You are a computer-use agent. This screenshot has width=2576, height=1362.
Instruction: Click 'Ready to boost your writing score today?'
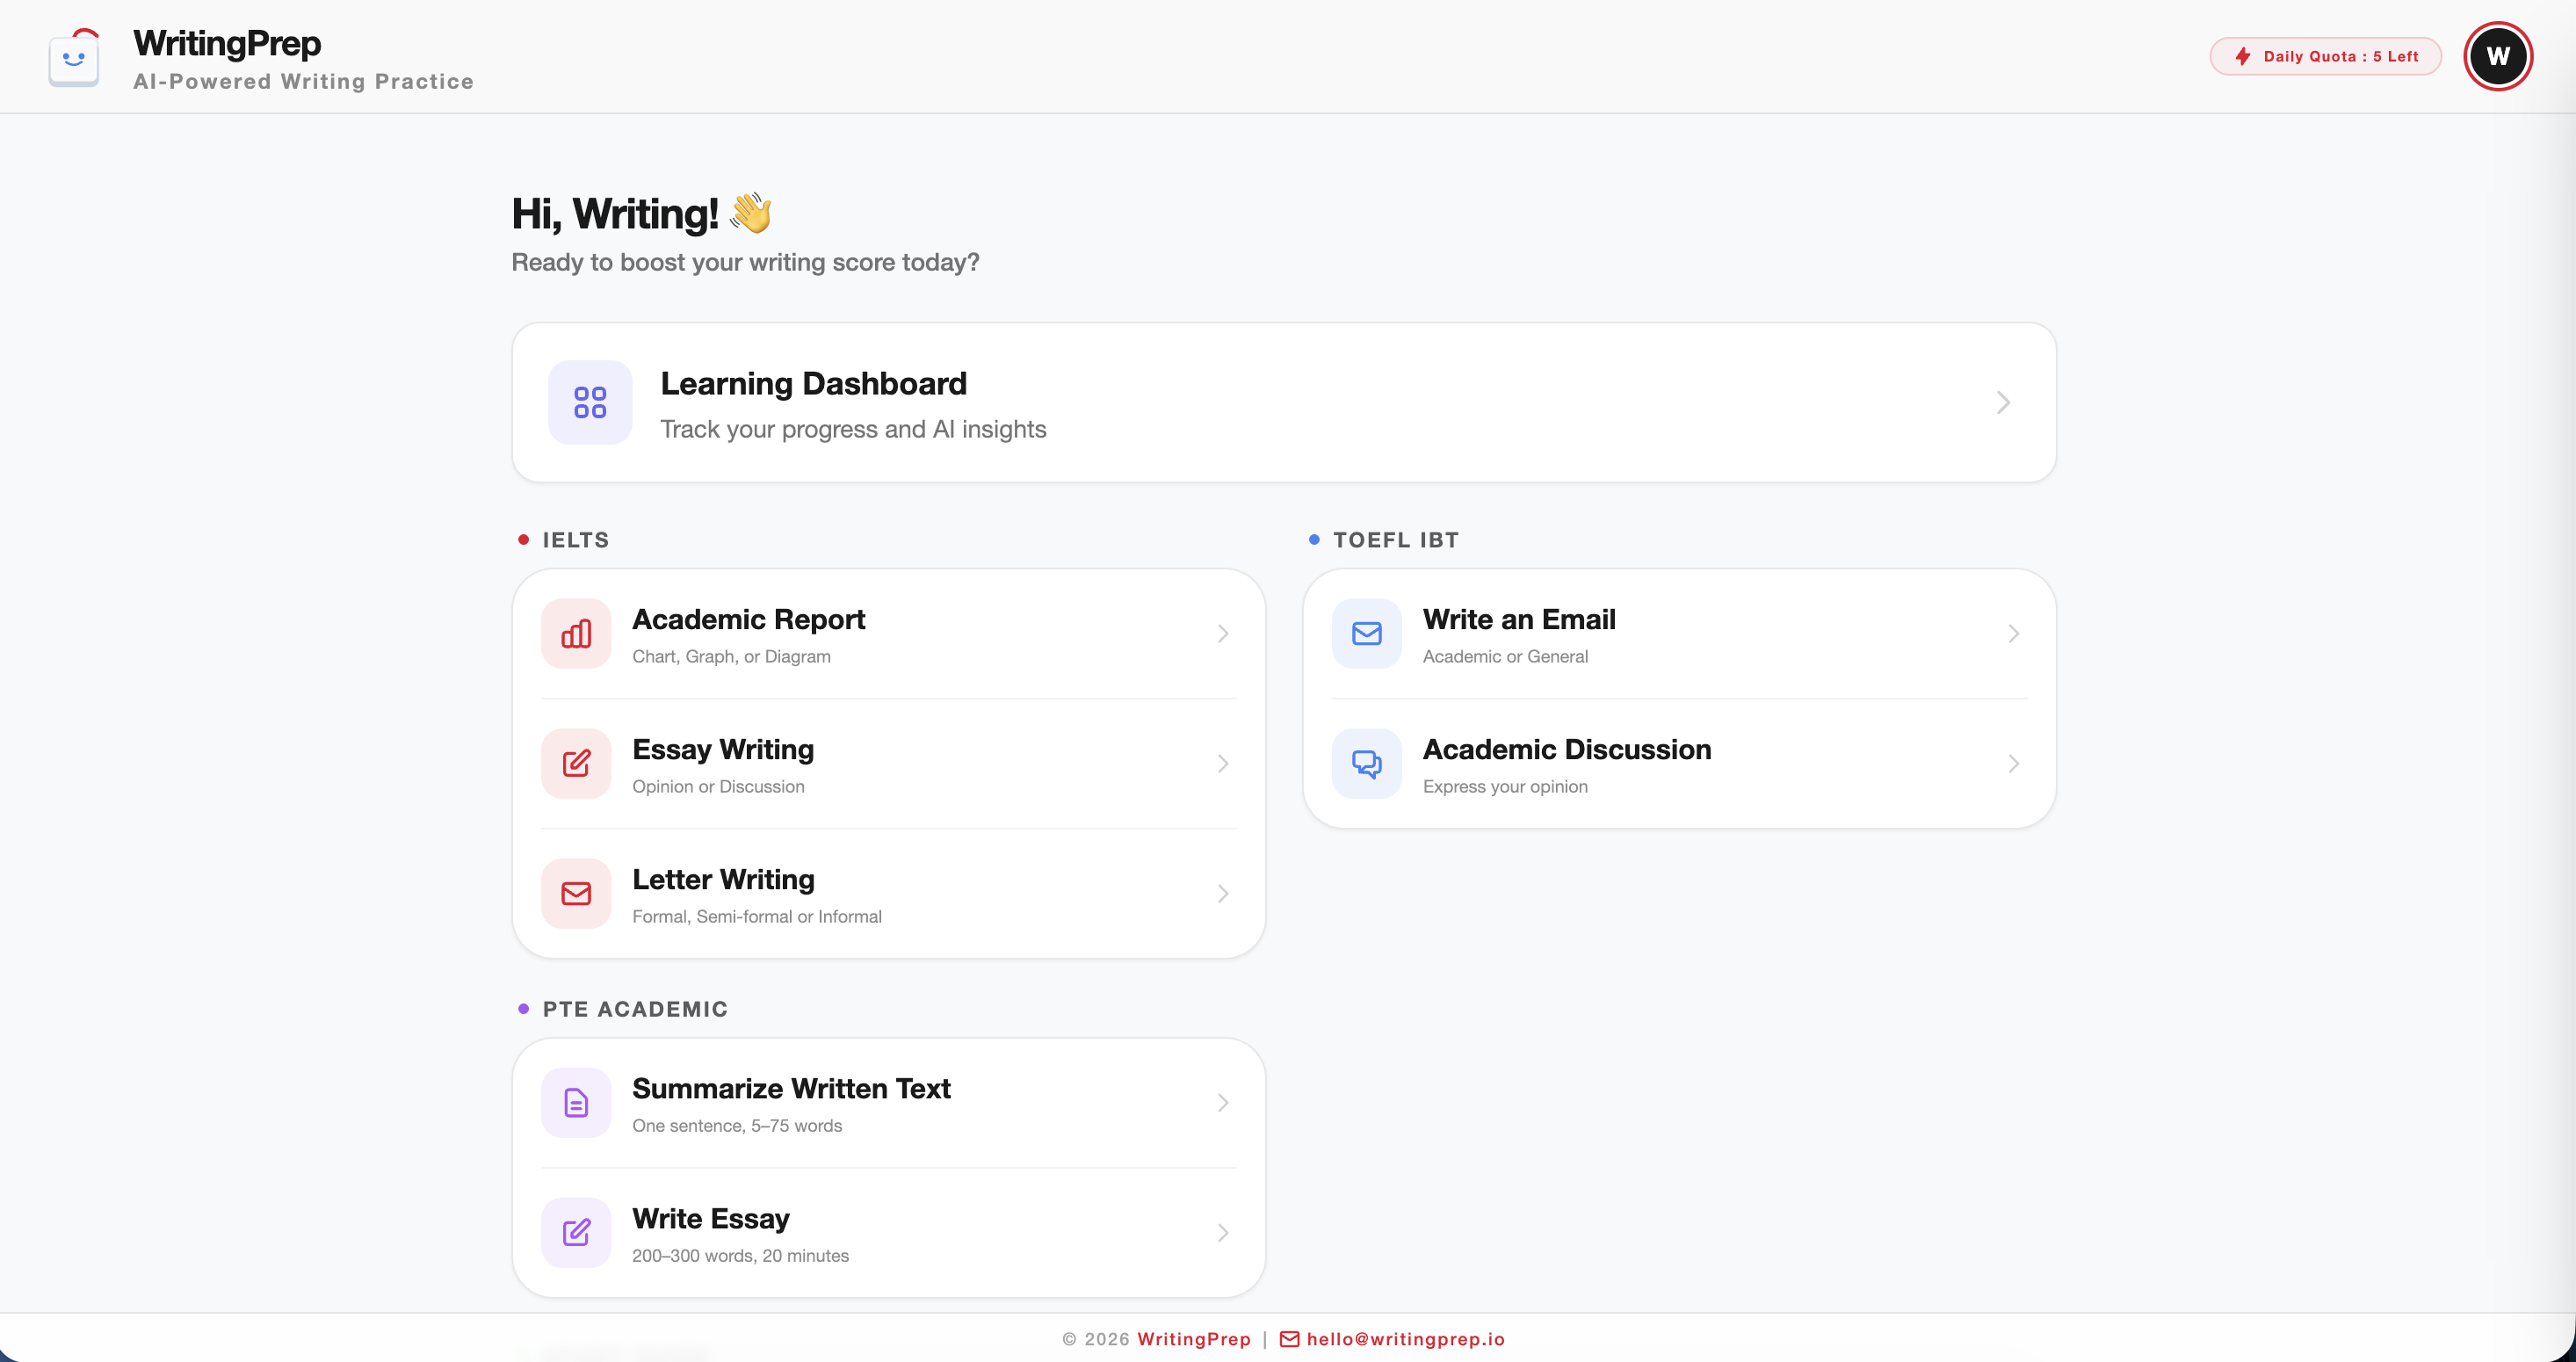coord(745,262)
